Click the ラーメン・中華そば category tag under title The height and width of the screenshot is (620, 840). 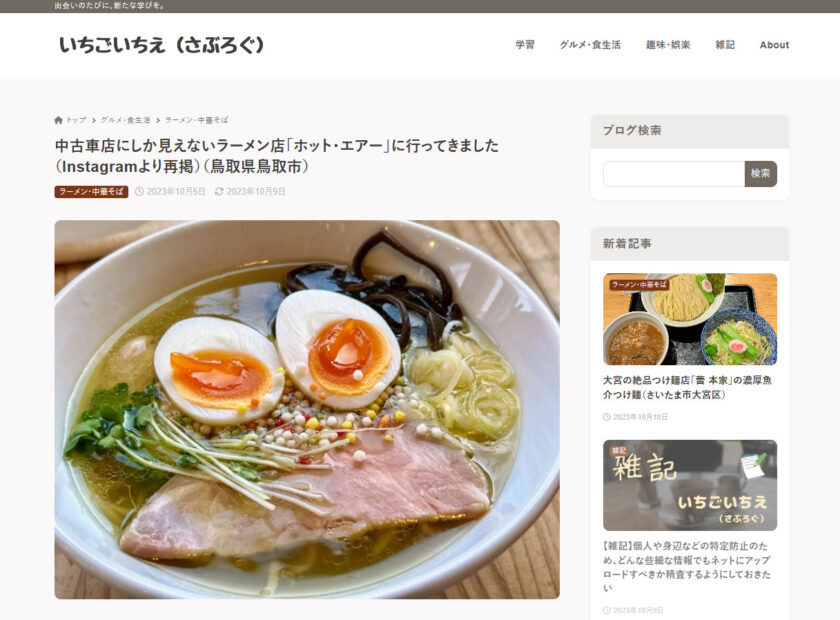coord(91,191)
